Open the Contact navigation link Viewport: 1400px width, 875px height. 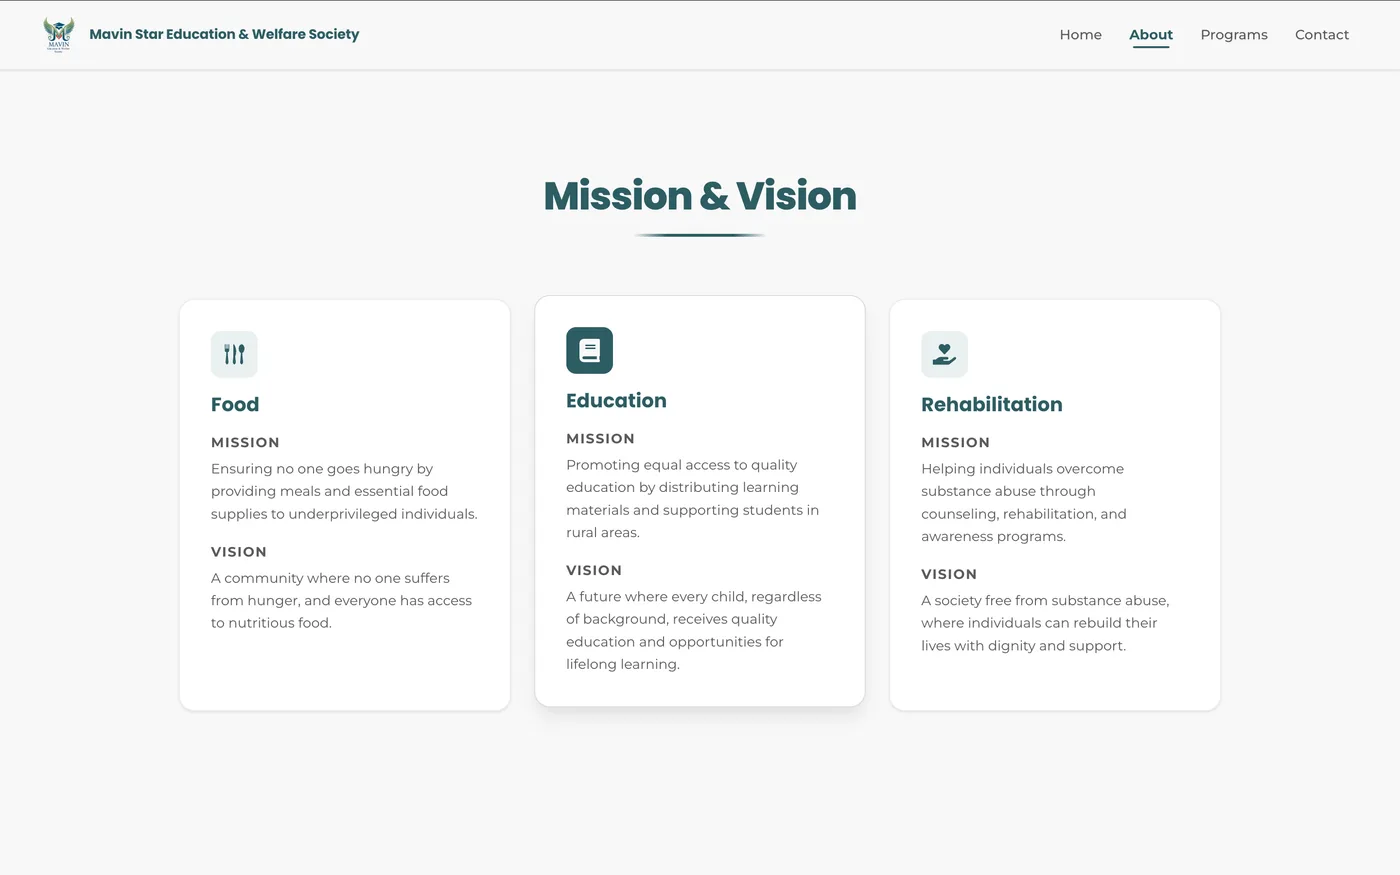[x=1322, y=34]
